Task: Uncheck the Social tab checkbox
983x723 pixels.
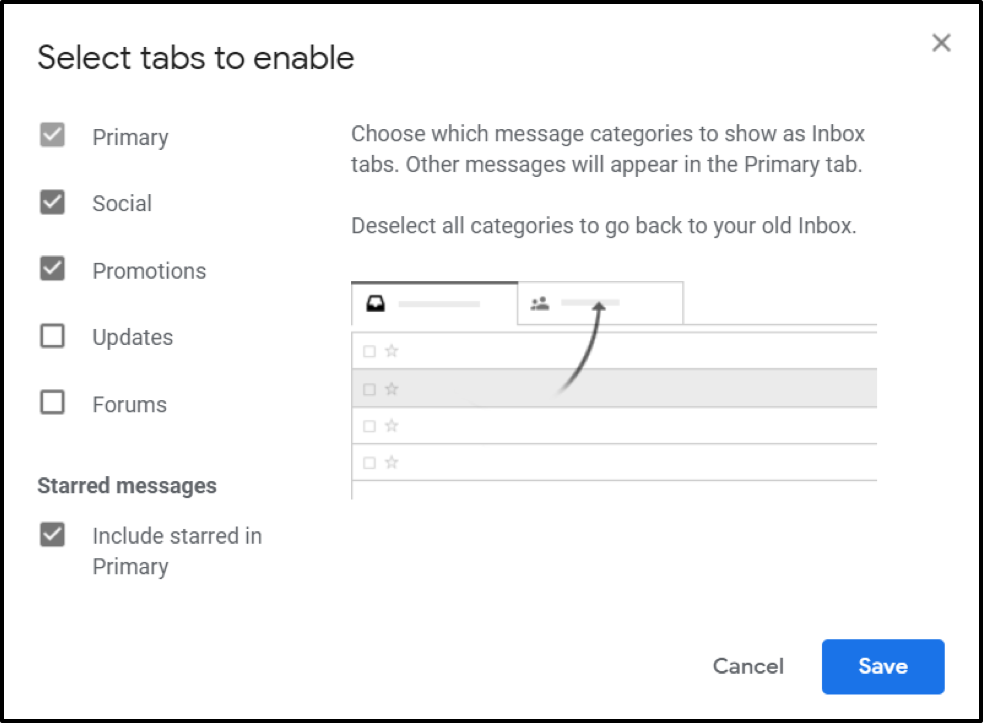Action: (x=52, y=203)
